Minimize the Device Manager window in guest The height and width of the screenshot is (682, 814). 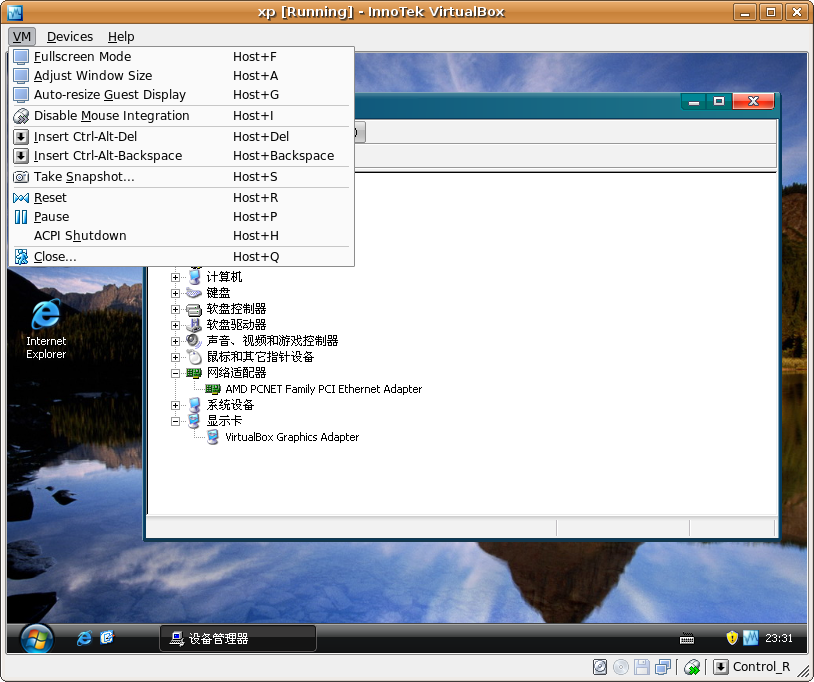click(694, 101)
